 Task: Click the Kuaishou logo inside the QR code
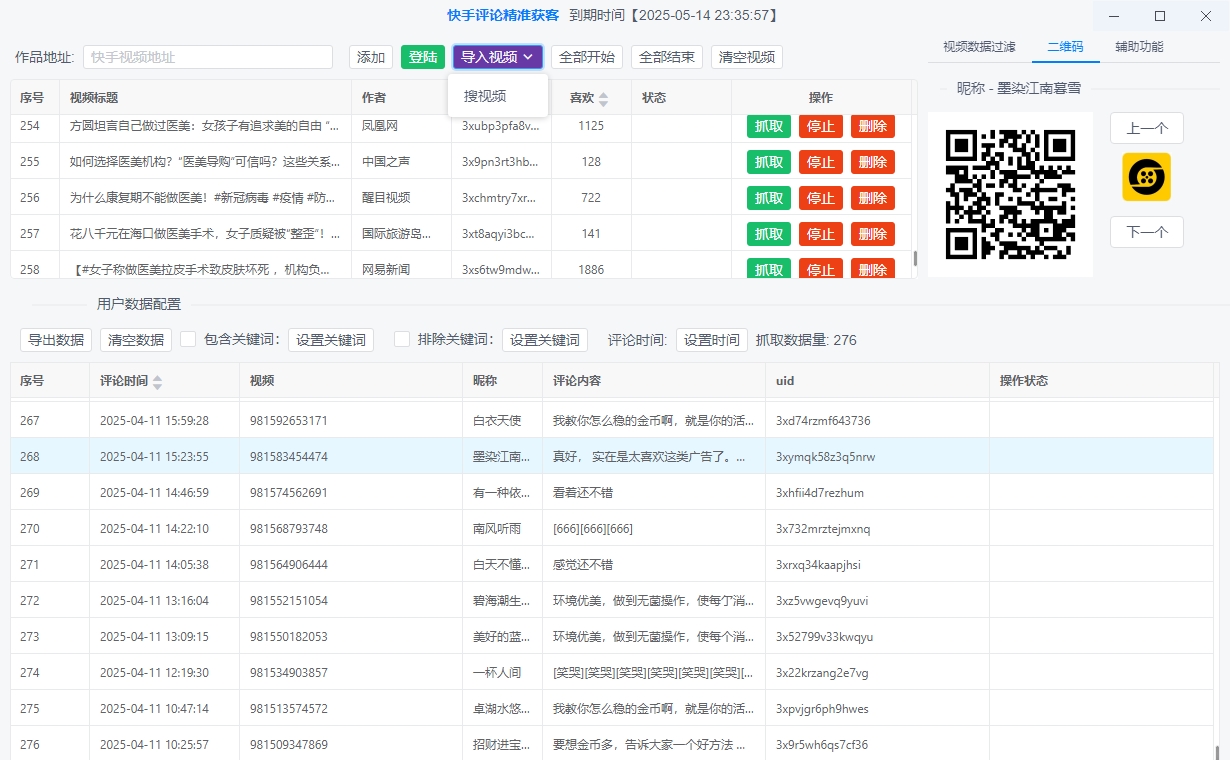(x=1146, y=176)
